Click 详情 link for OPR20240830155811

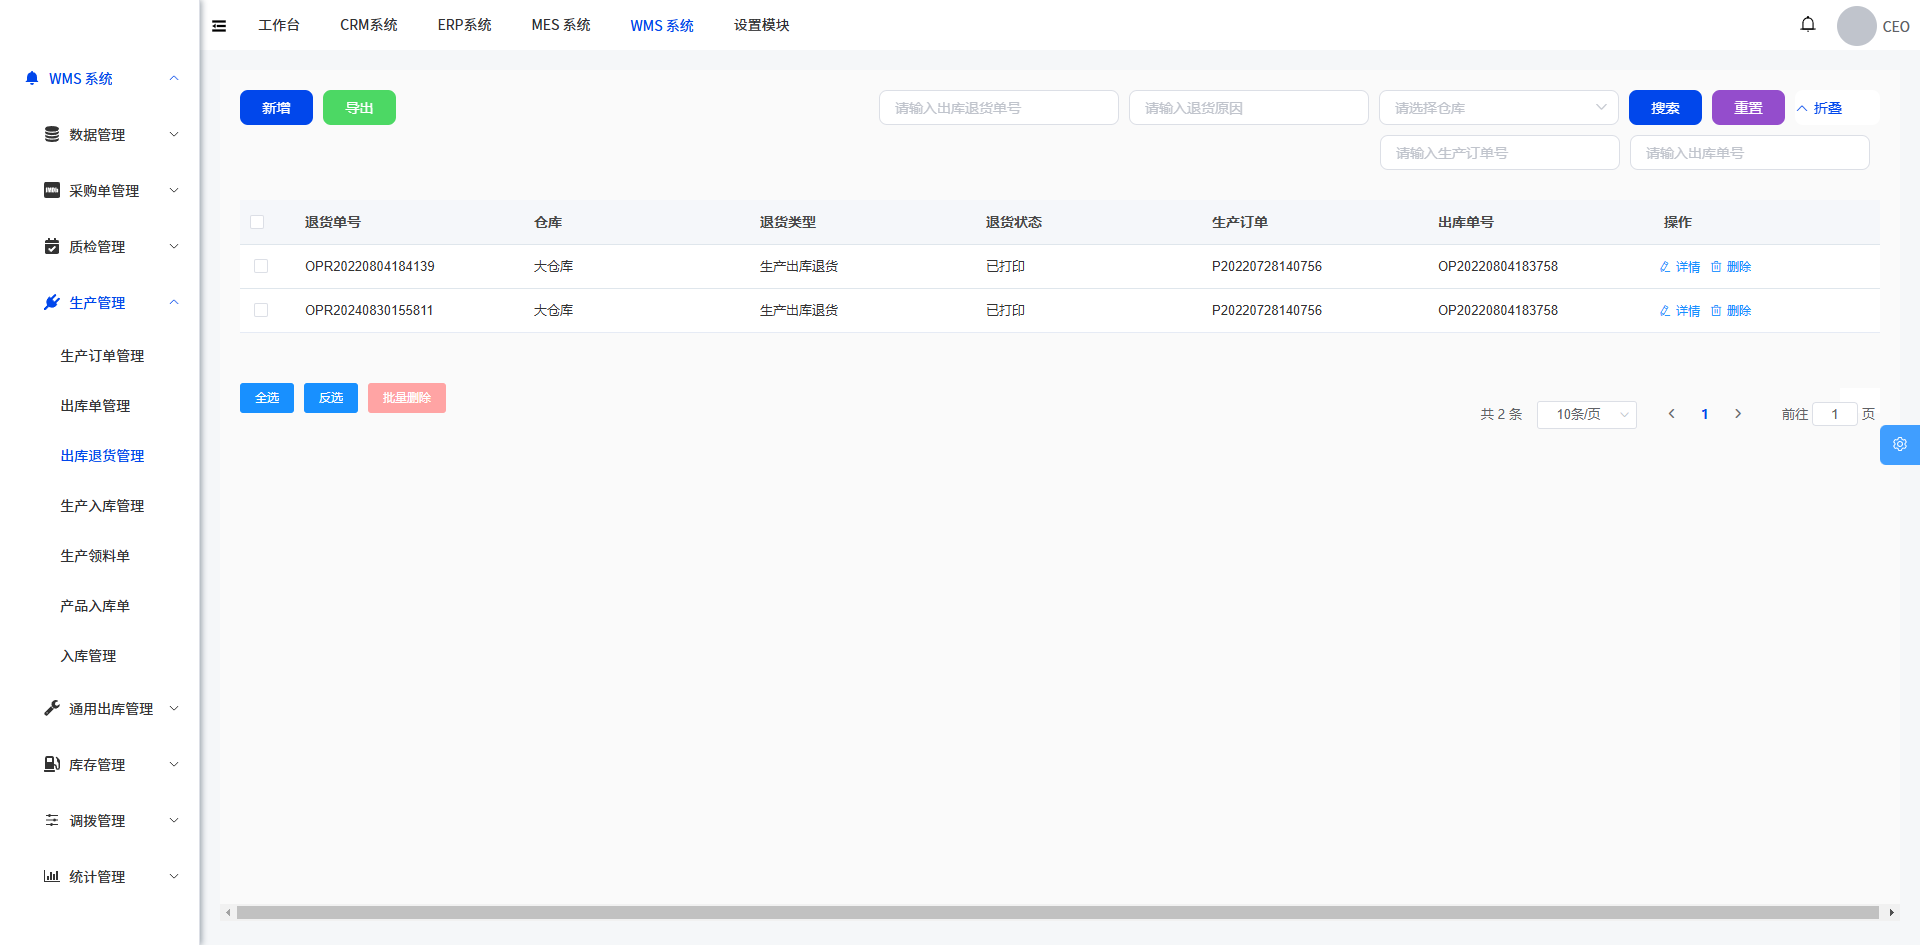pyautogui.click(x=1681, y=311)
